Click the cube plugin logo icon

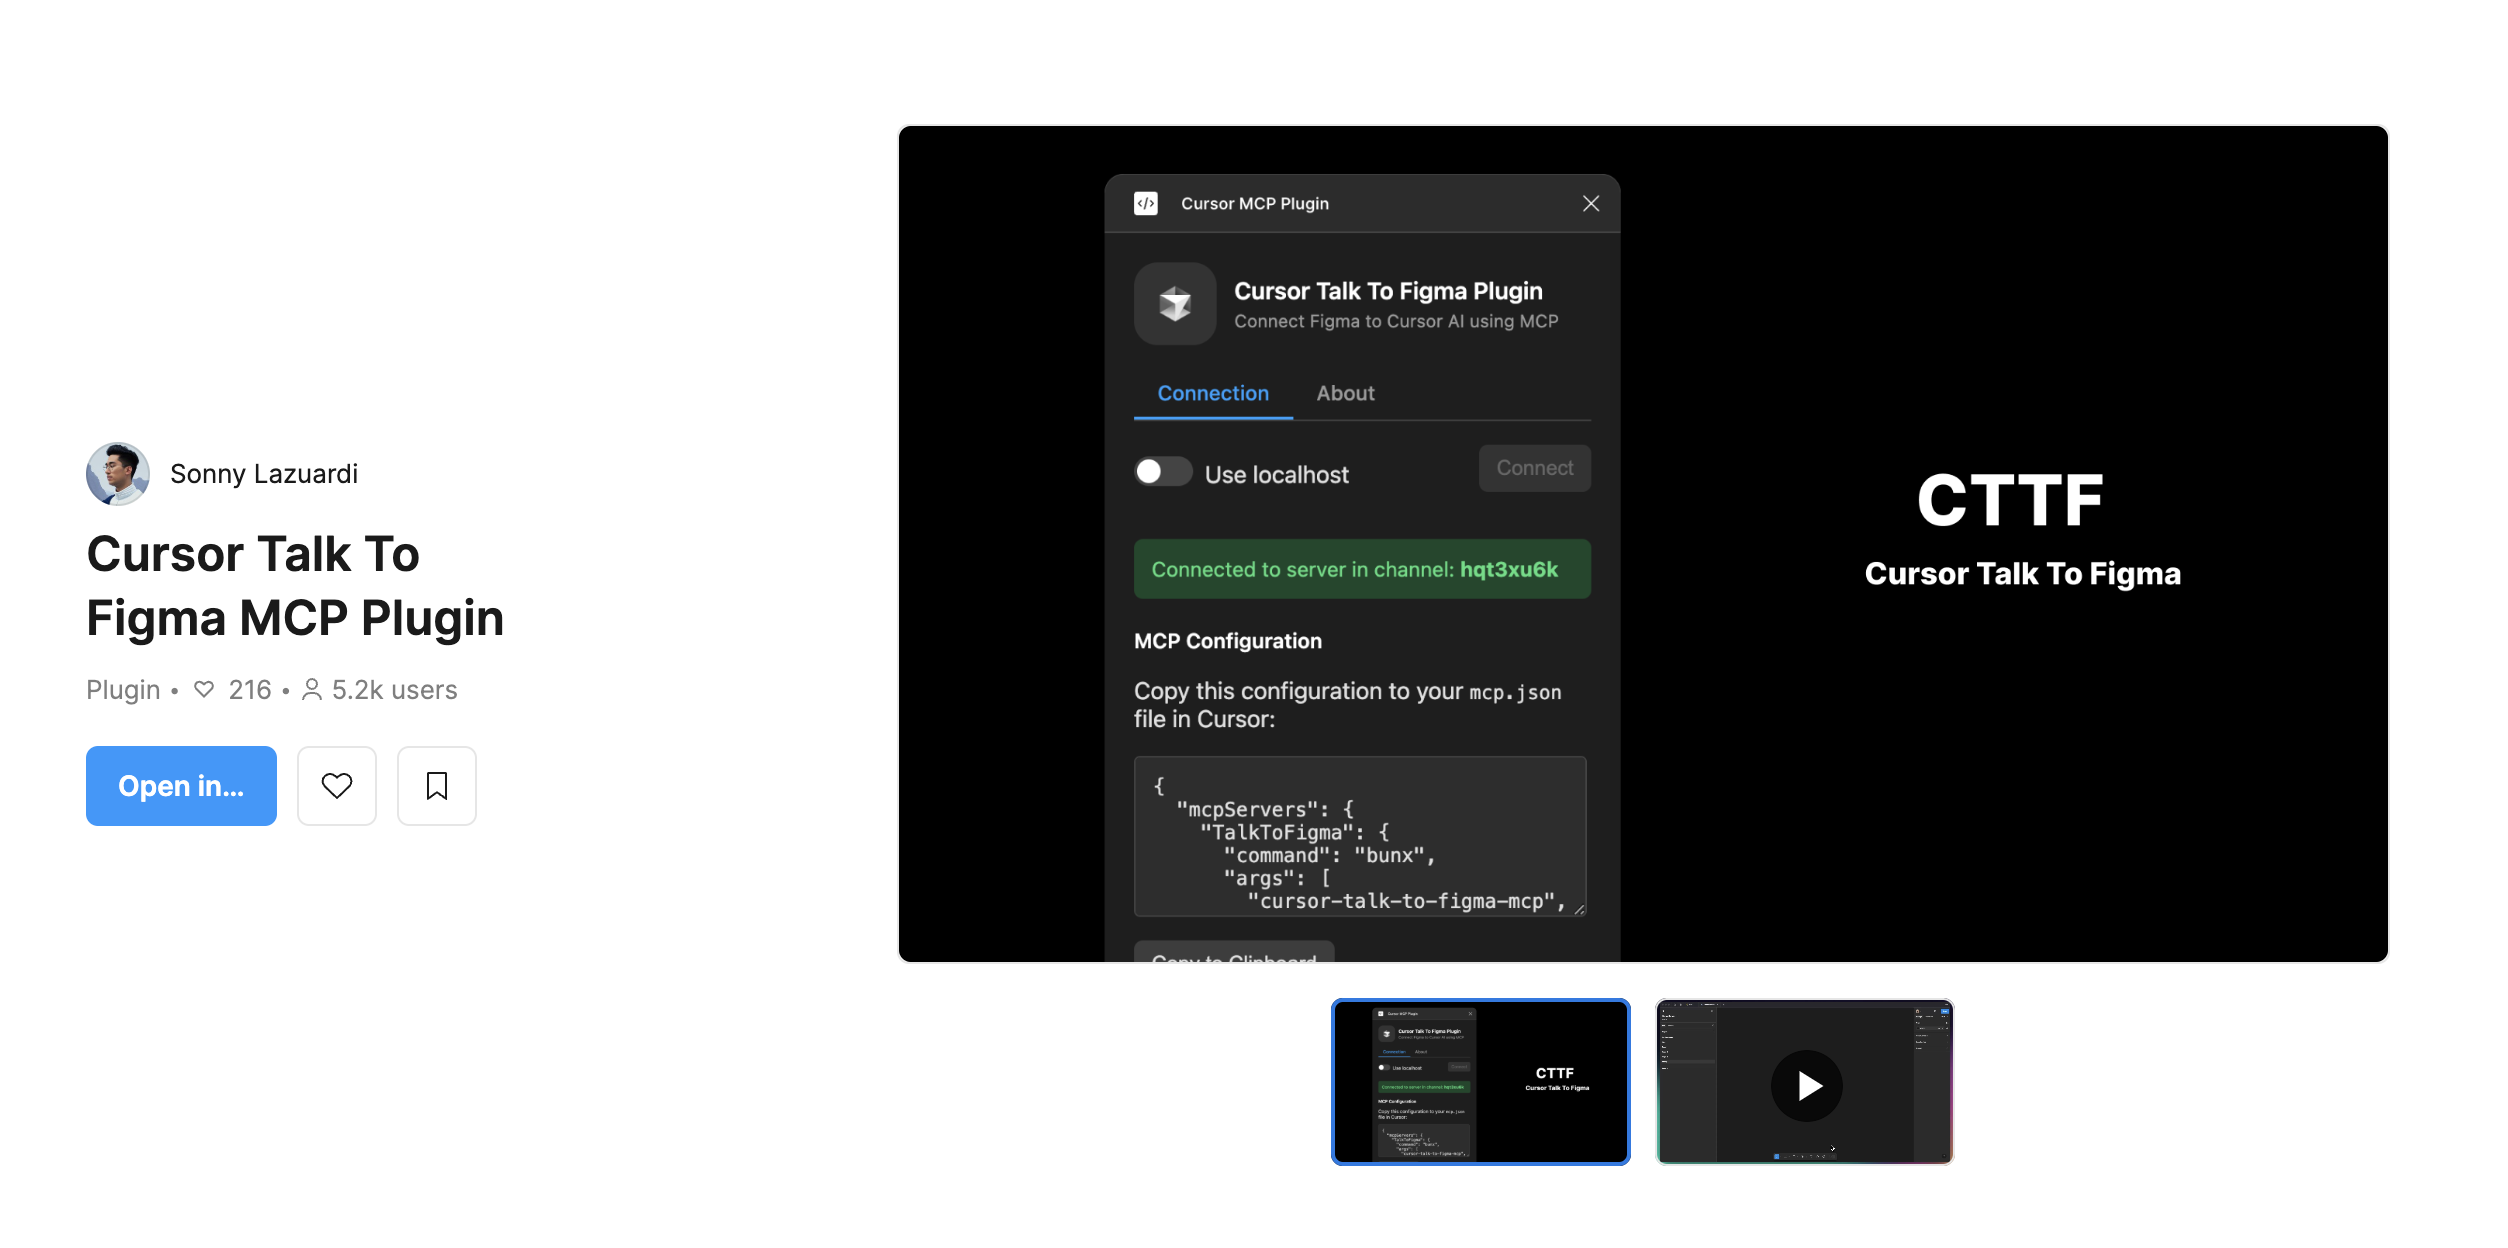(x=1175, y=304)
